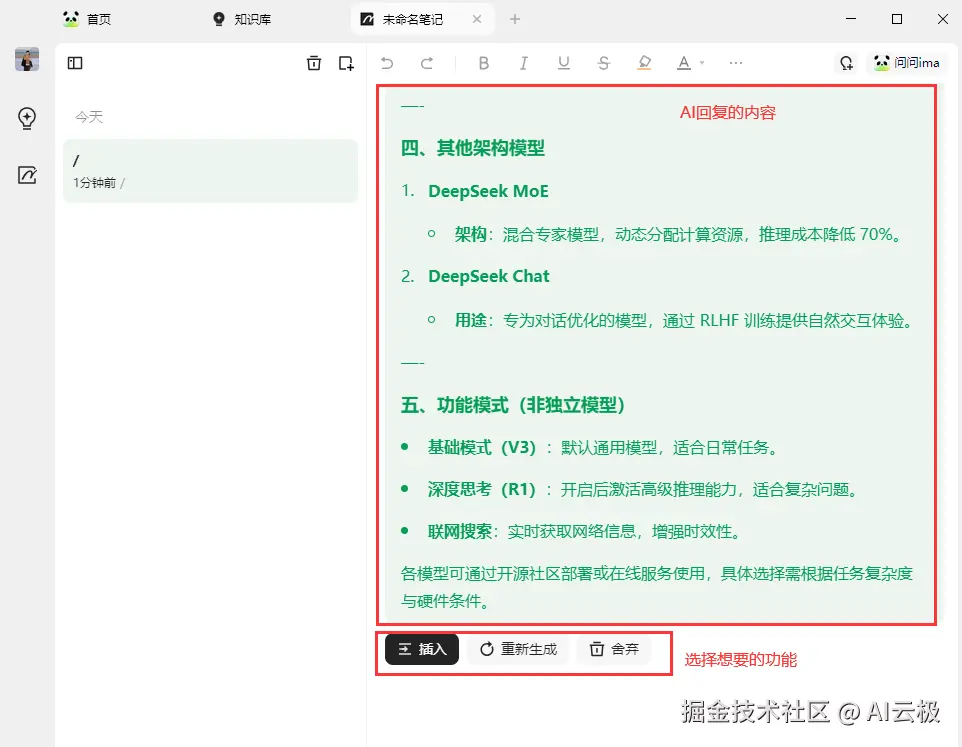This screenshot has height=747, width=962.
Task: Regenerate response with 重新生成
Action: point(518,649)
